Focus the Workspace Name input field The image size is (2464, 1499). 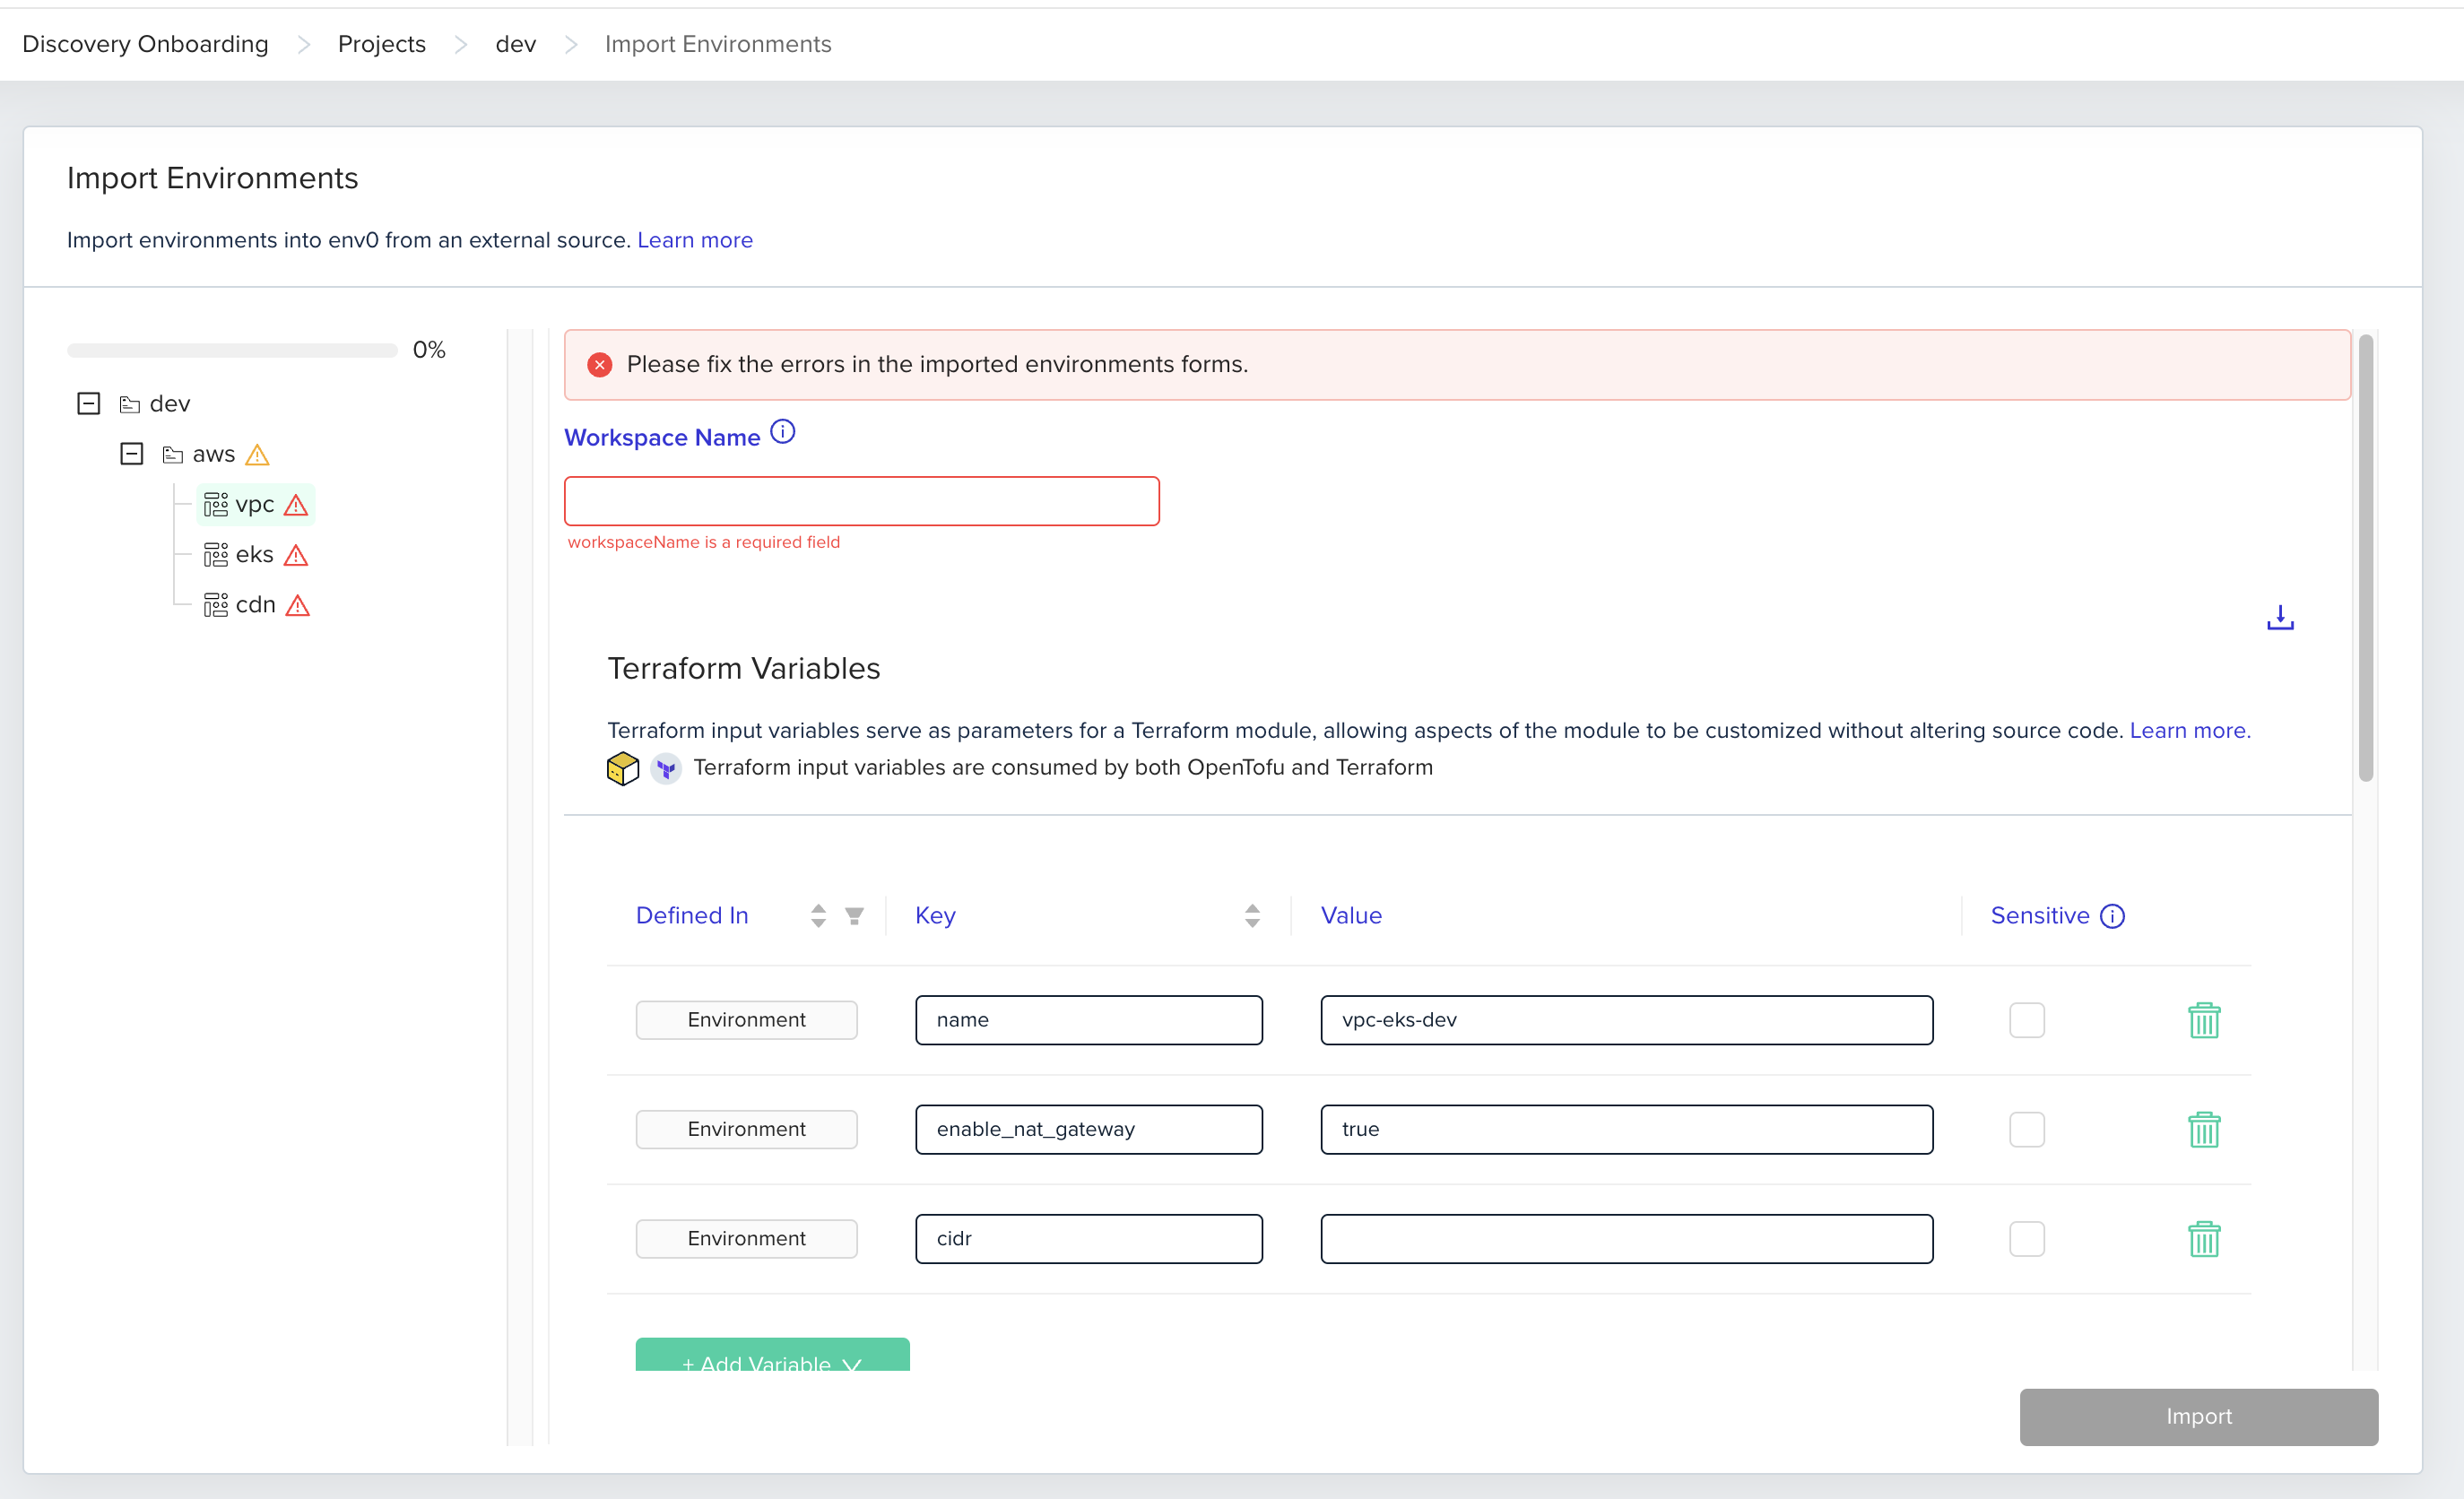coord(861,501)
